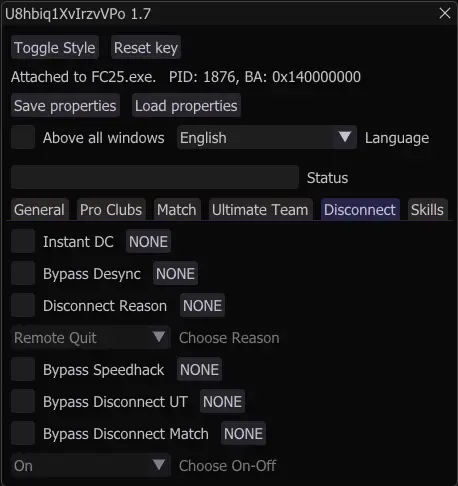Enable the Above all windows checkbox

(23, 137)
